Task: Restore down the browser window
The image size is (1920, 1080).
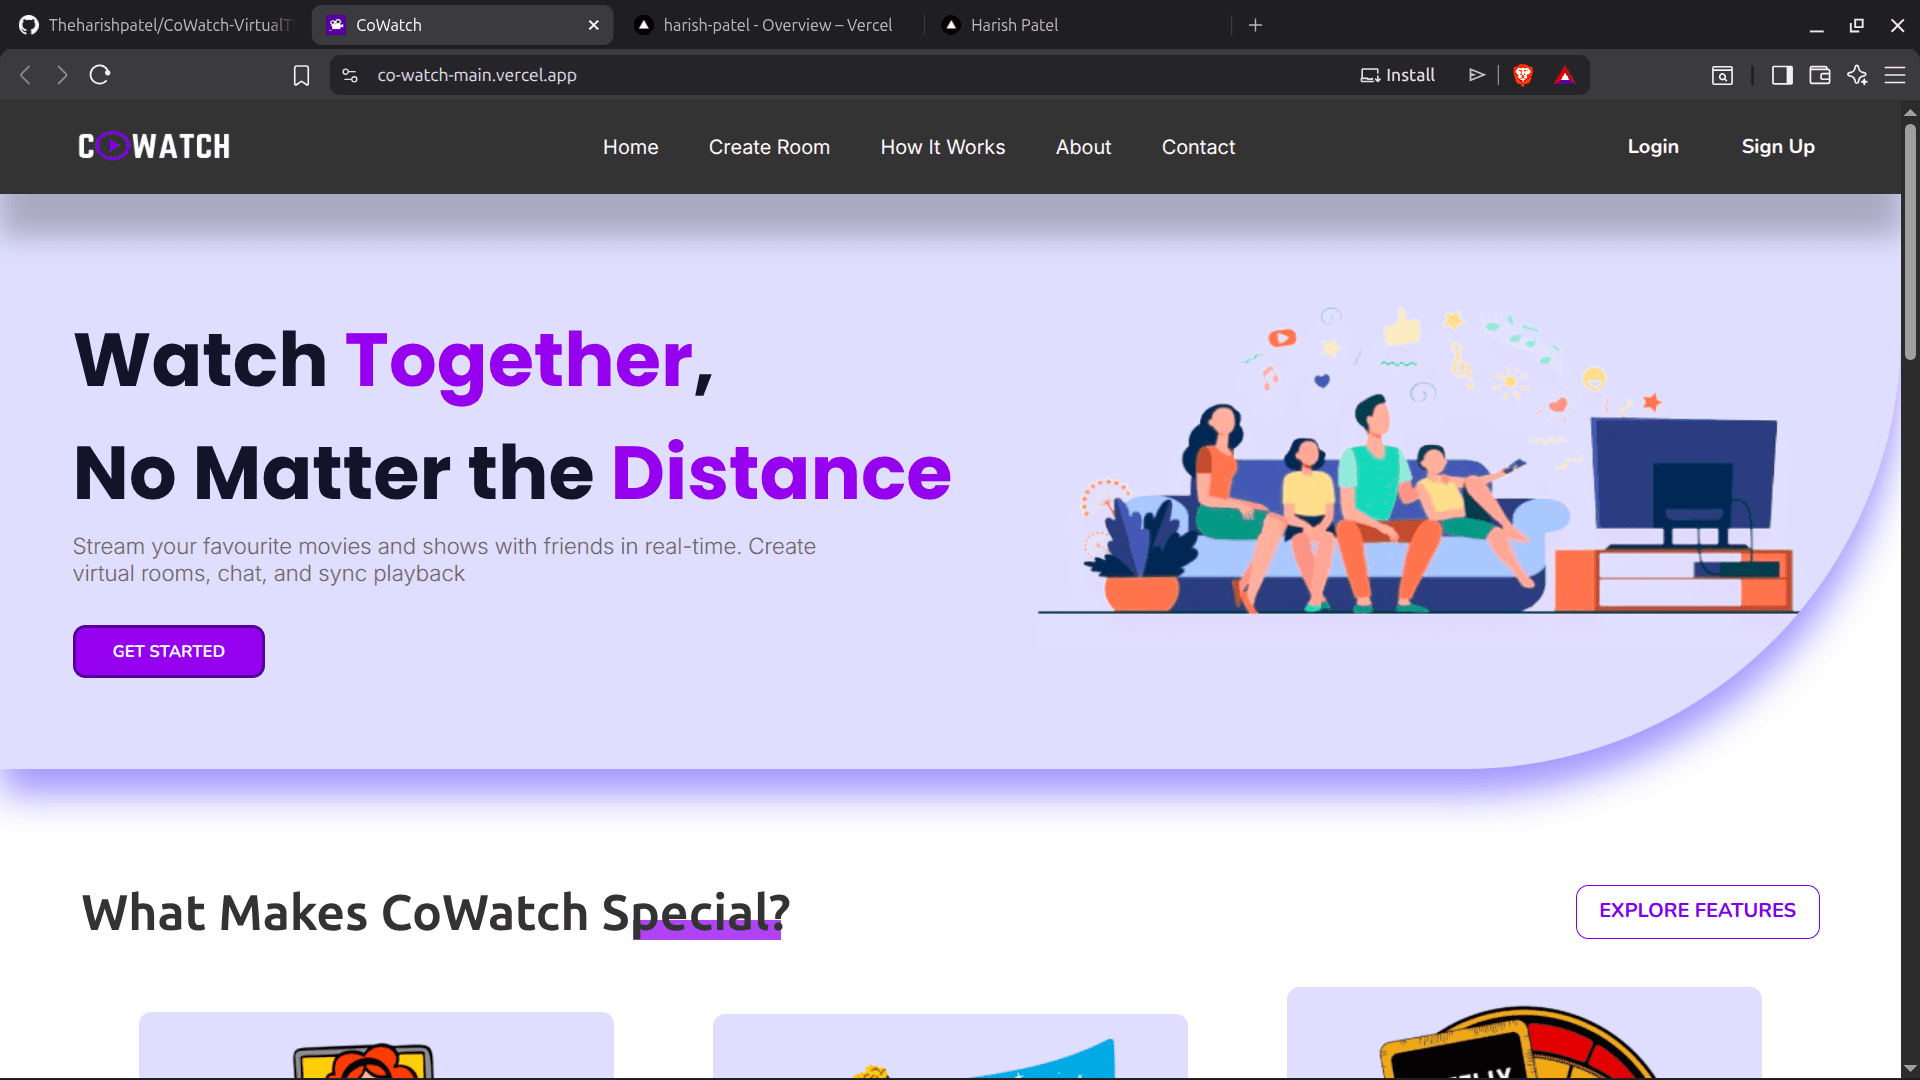Action: (x=1857, y=25)
